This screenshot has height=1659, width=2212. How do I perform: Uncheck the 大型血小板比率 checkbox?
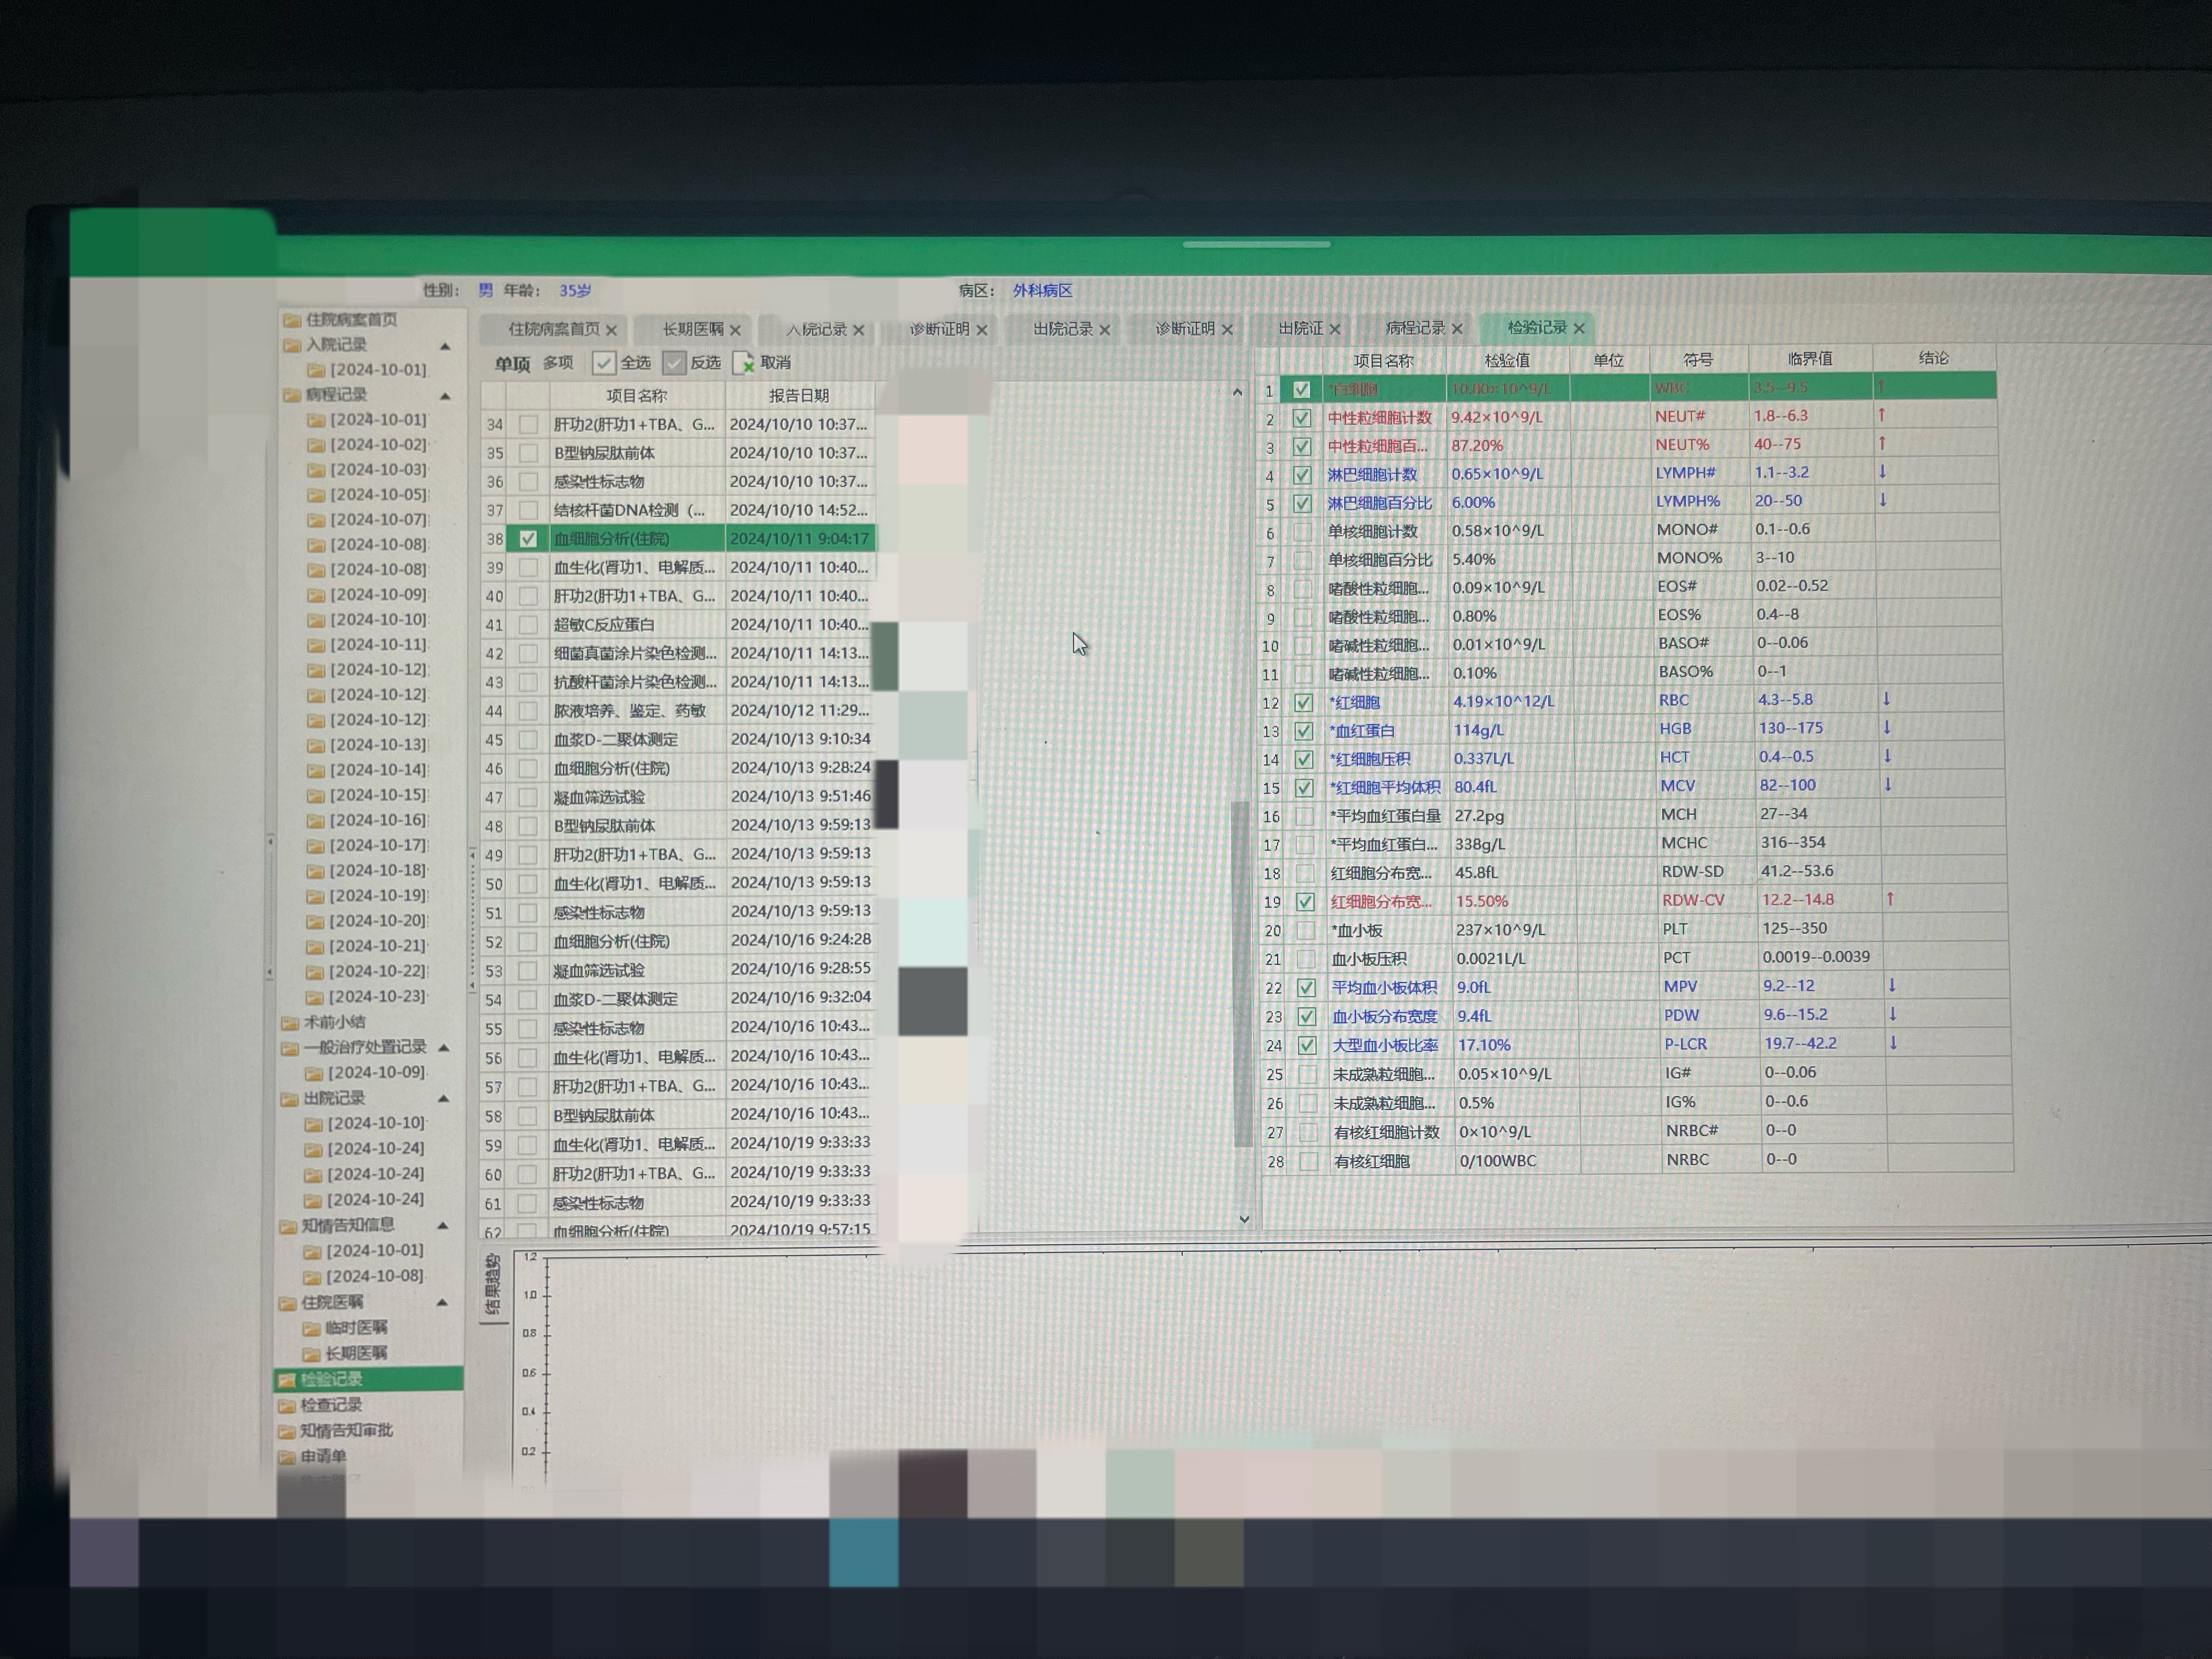[1306, 1045]
